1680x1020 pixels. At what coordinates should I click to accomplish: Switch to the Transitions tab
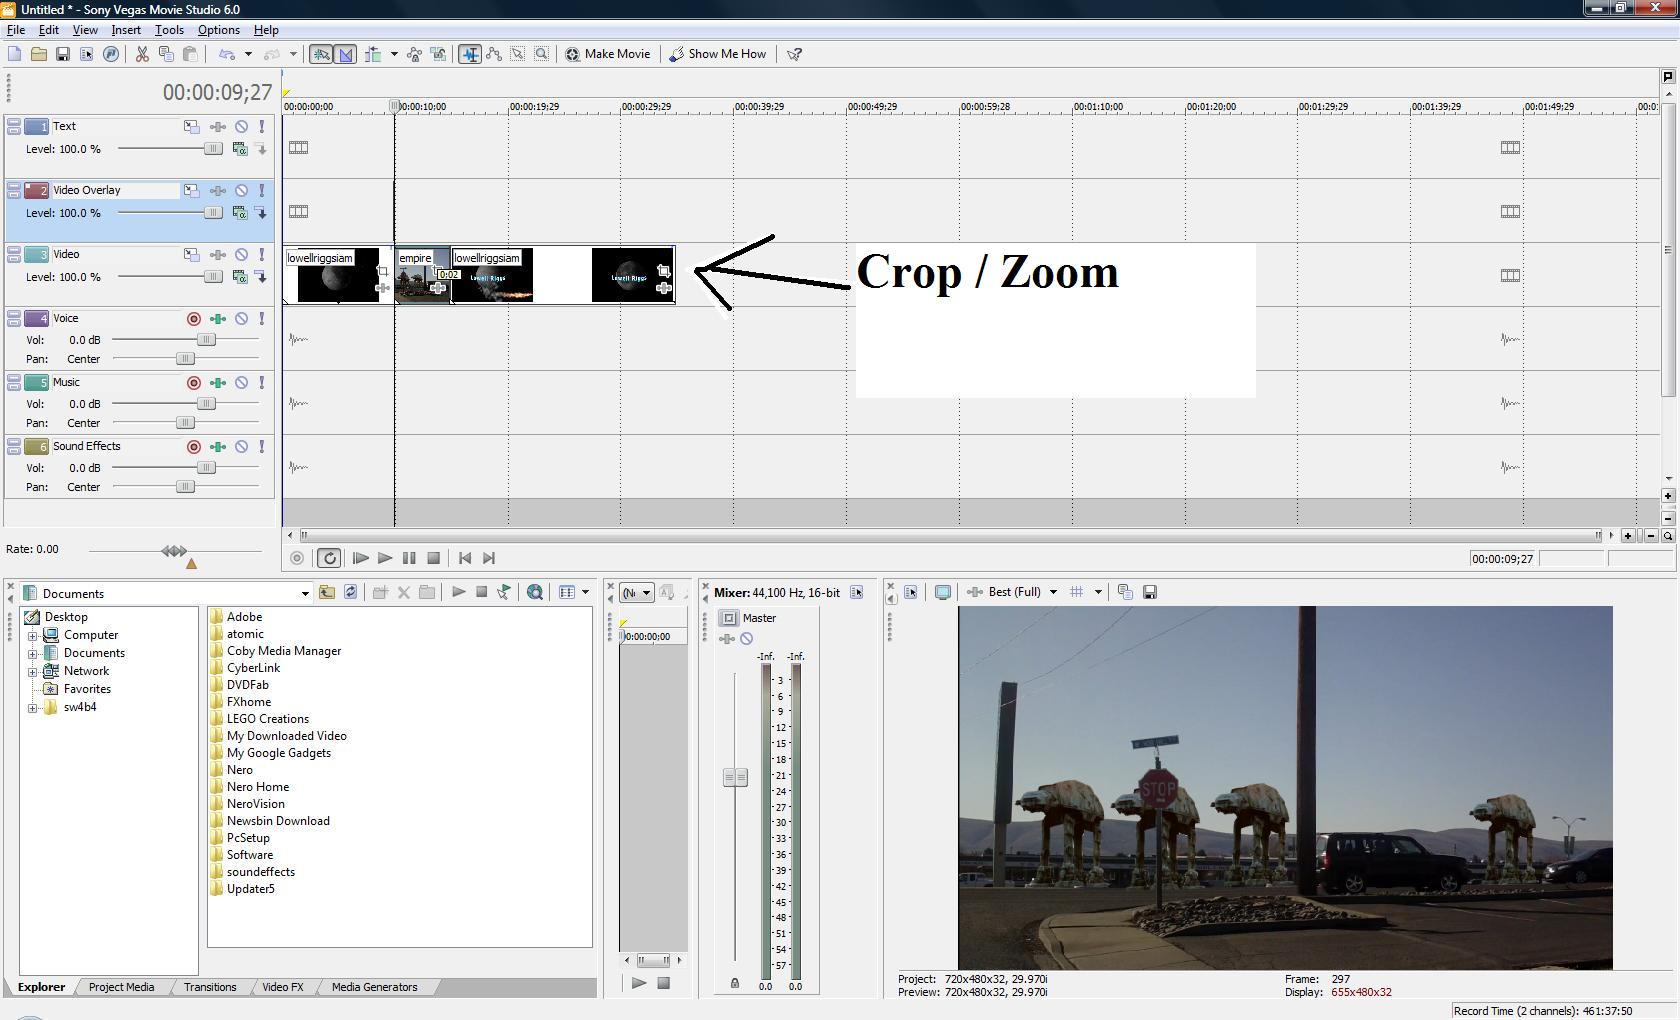pos(210,987)
